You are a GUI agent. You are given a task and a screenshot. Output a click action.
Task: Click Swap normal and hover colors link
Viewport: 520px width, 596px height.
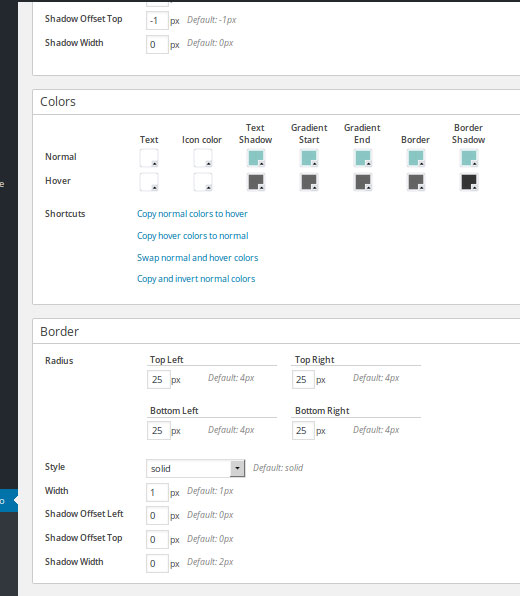click(197, 258)
